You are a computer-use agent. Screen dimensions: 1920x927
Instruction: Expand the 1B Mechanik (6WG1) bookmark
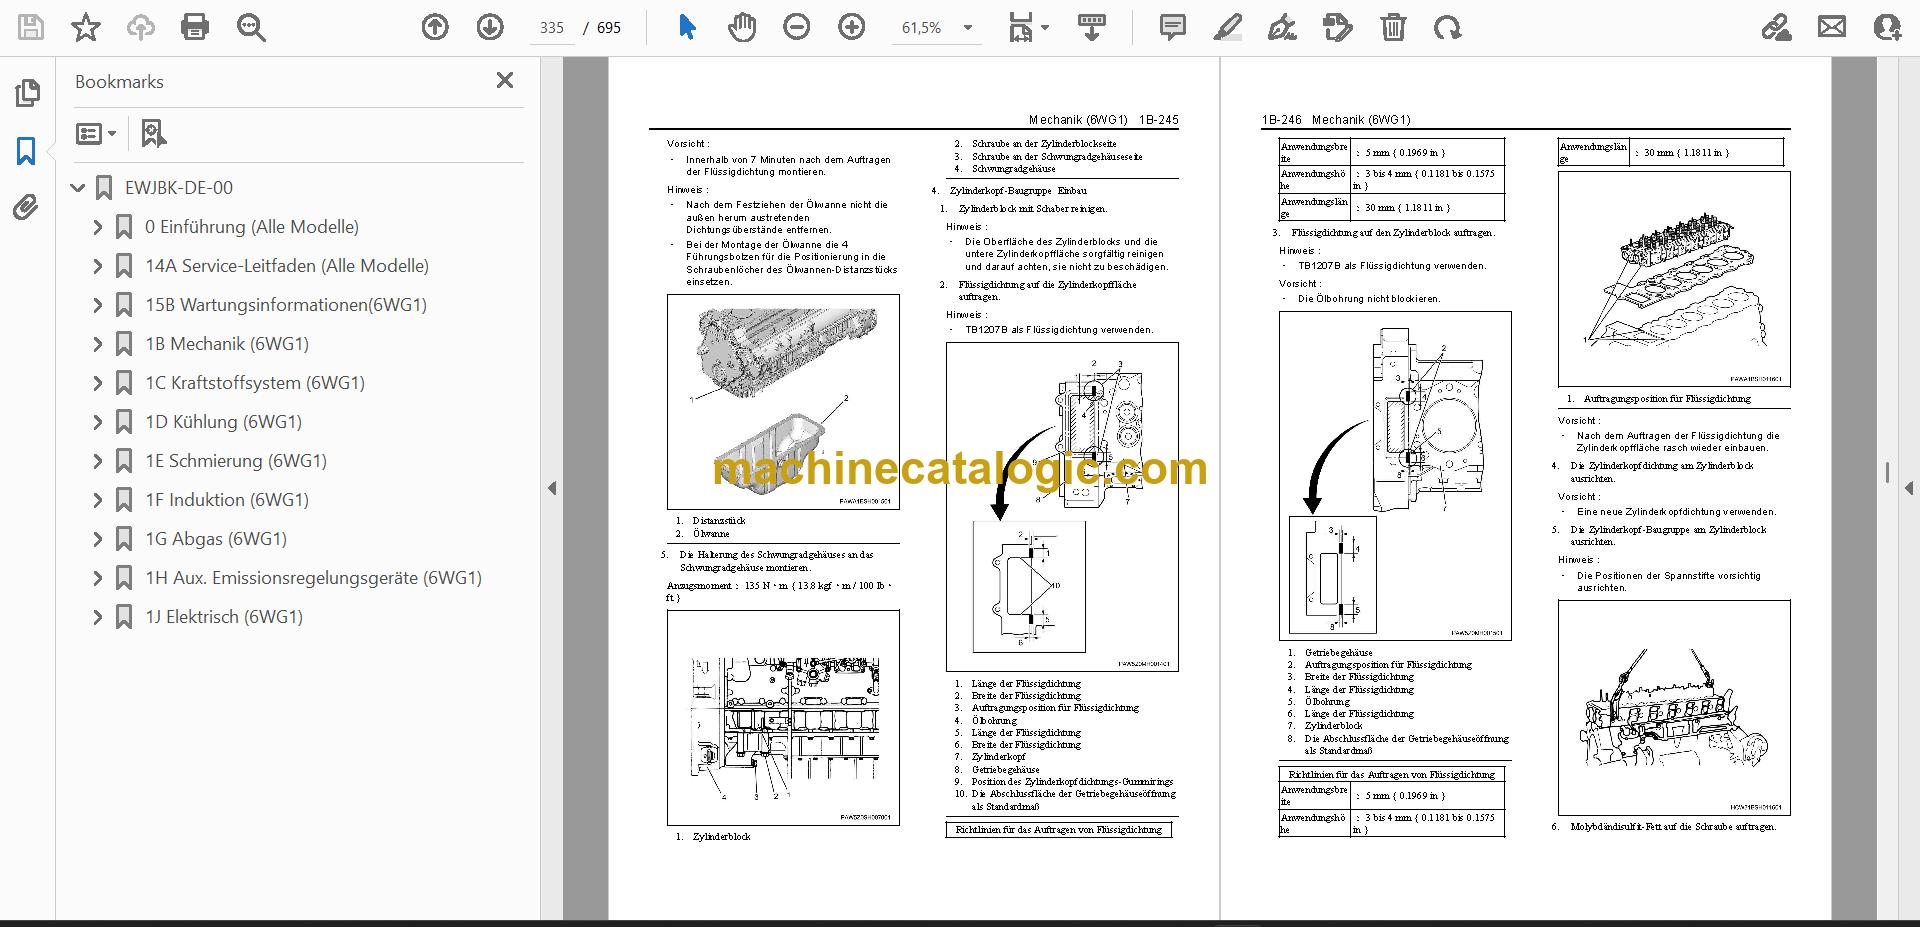[x=97, y=344]
